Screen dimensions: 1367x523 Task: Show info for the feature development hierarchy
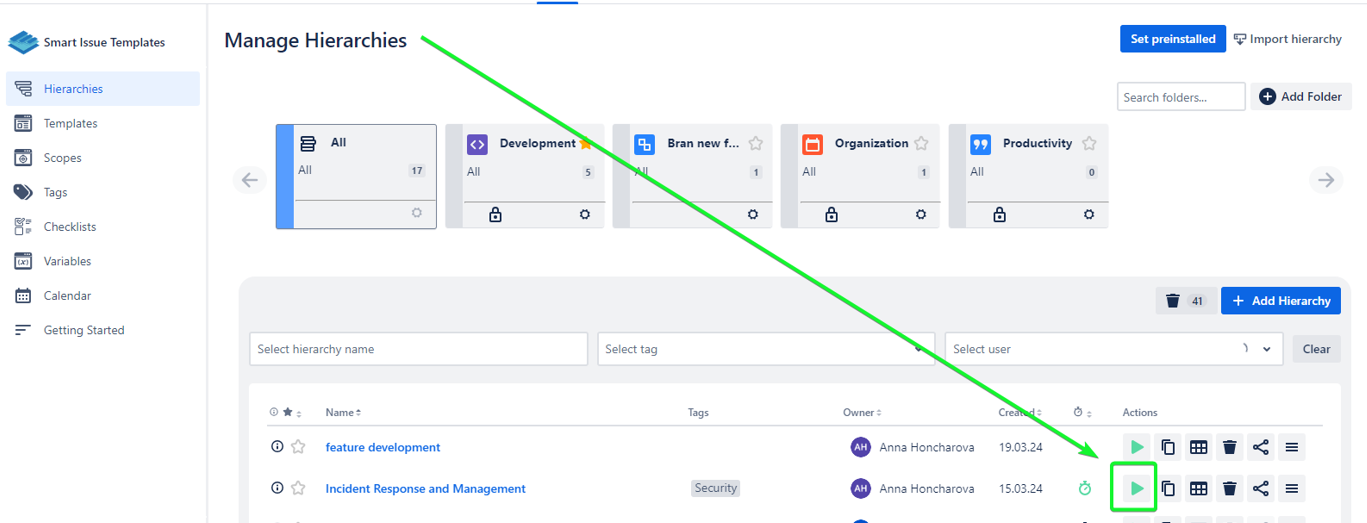point(277,447)
